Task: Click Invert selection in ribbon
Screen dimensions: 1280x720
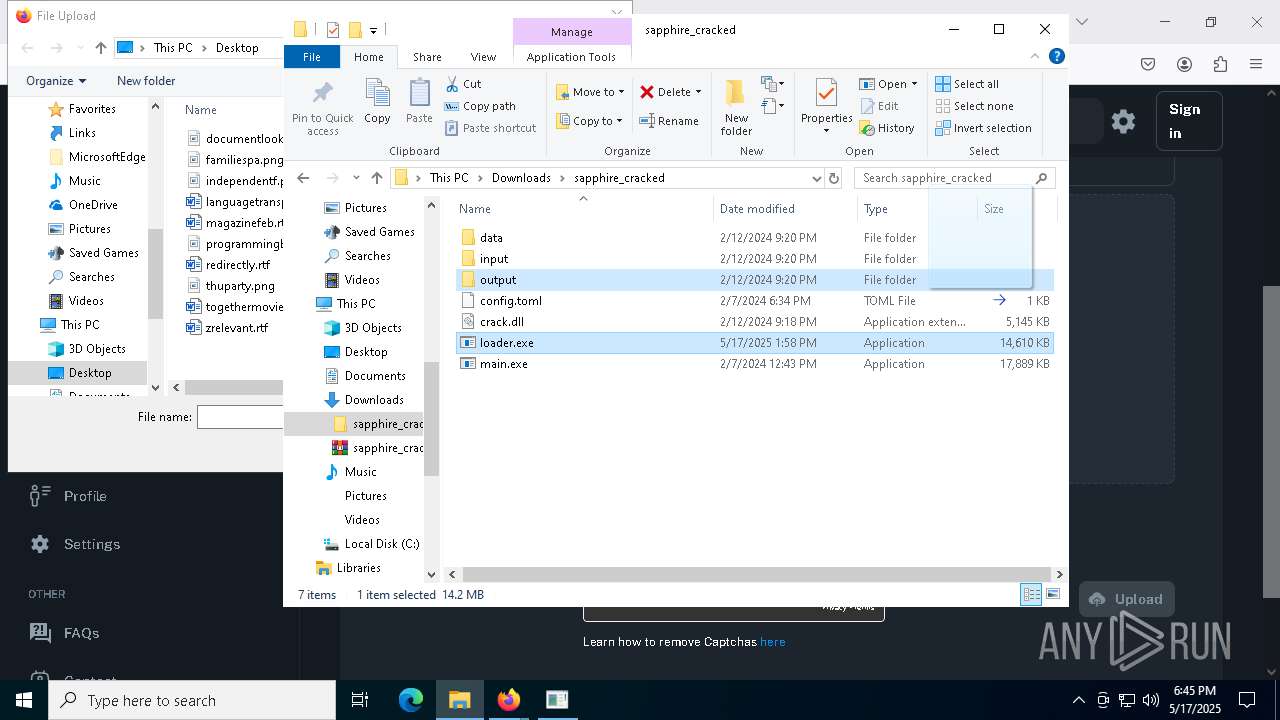Action: pos(983,128)
